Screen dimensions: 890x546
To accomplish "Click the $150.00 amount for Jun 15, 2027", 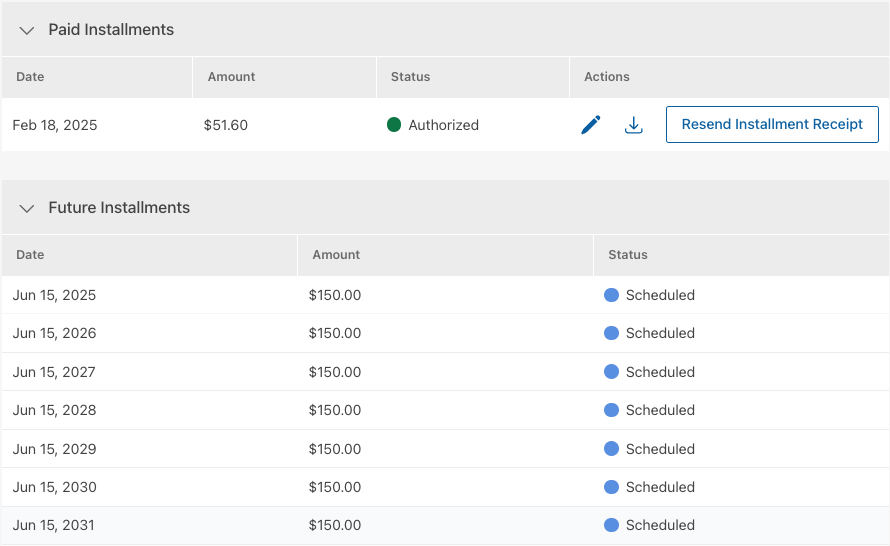I will 335,372.
